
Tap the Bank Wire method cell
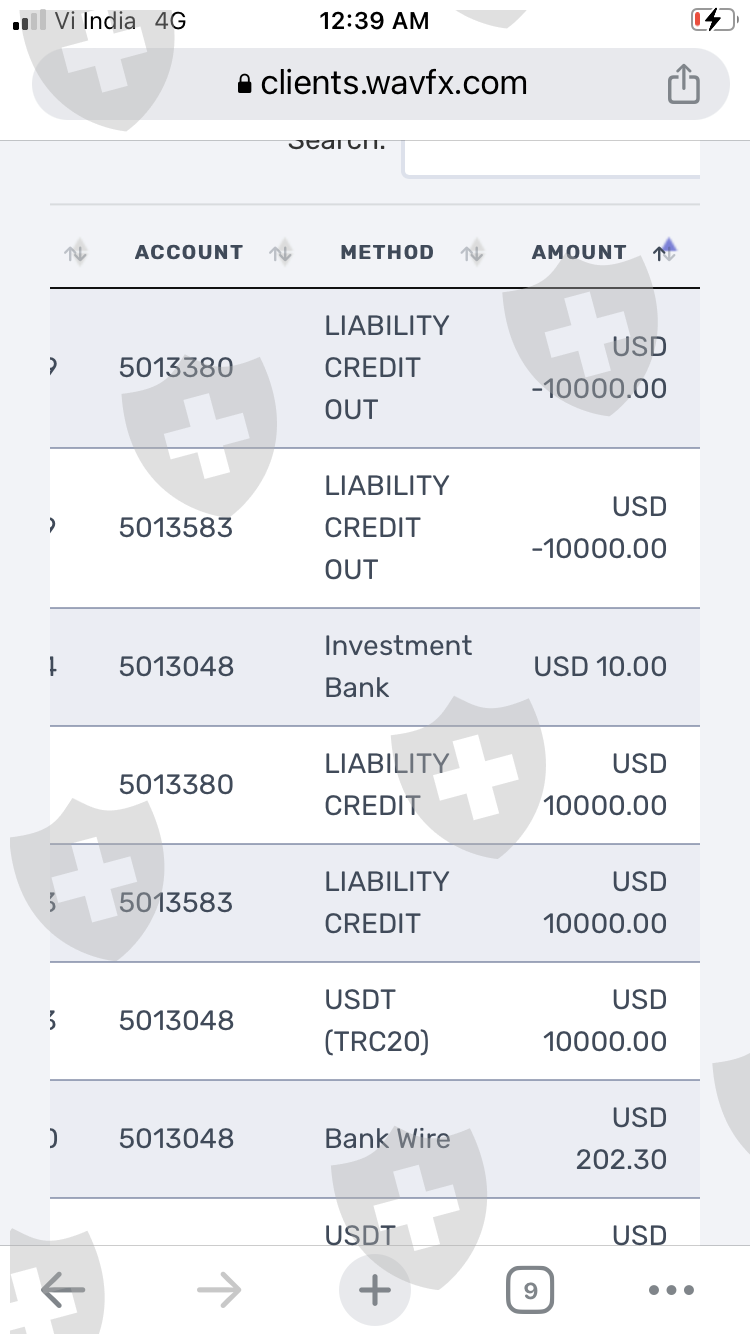click(x=387, y=1138)
